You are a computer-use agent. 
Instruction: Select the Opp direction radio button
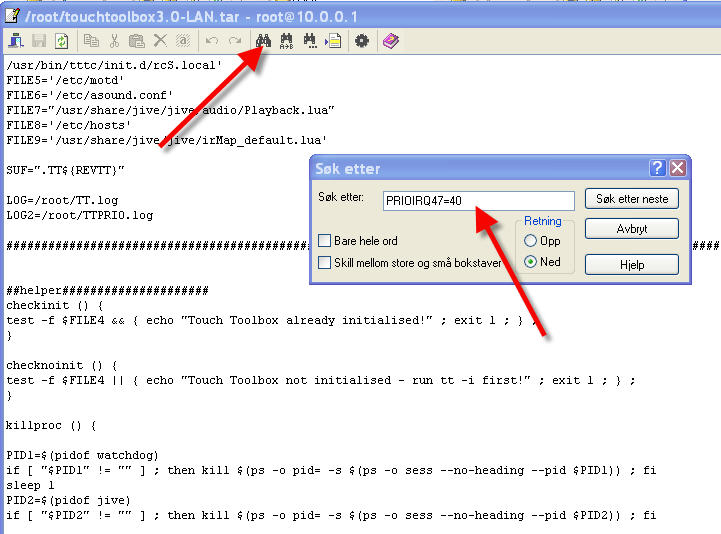(x=530, y=241)
